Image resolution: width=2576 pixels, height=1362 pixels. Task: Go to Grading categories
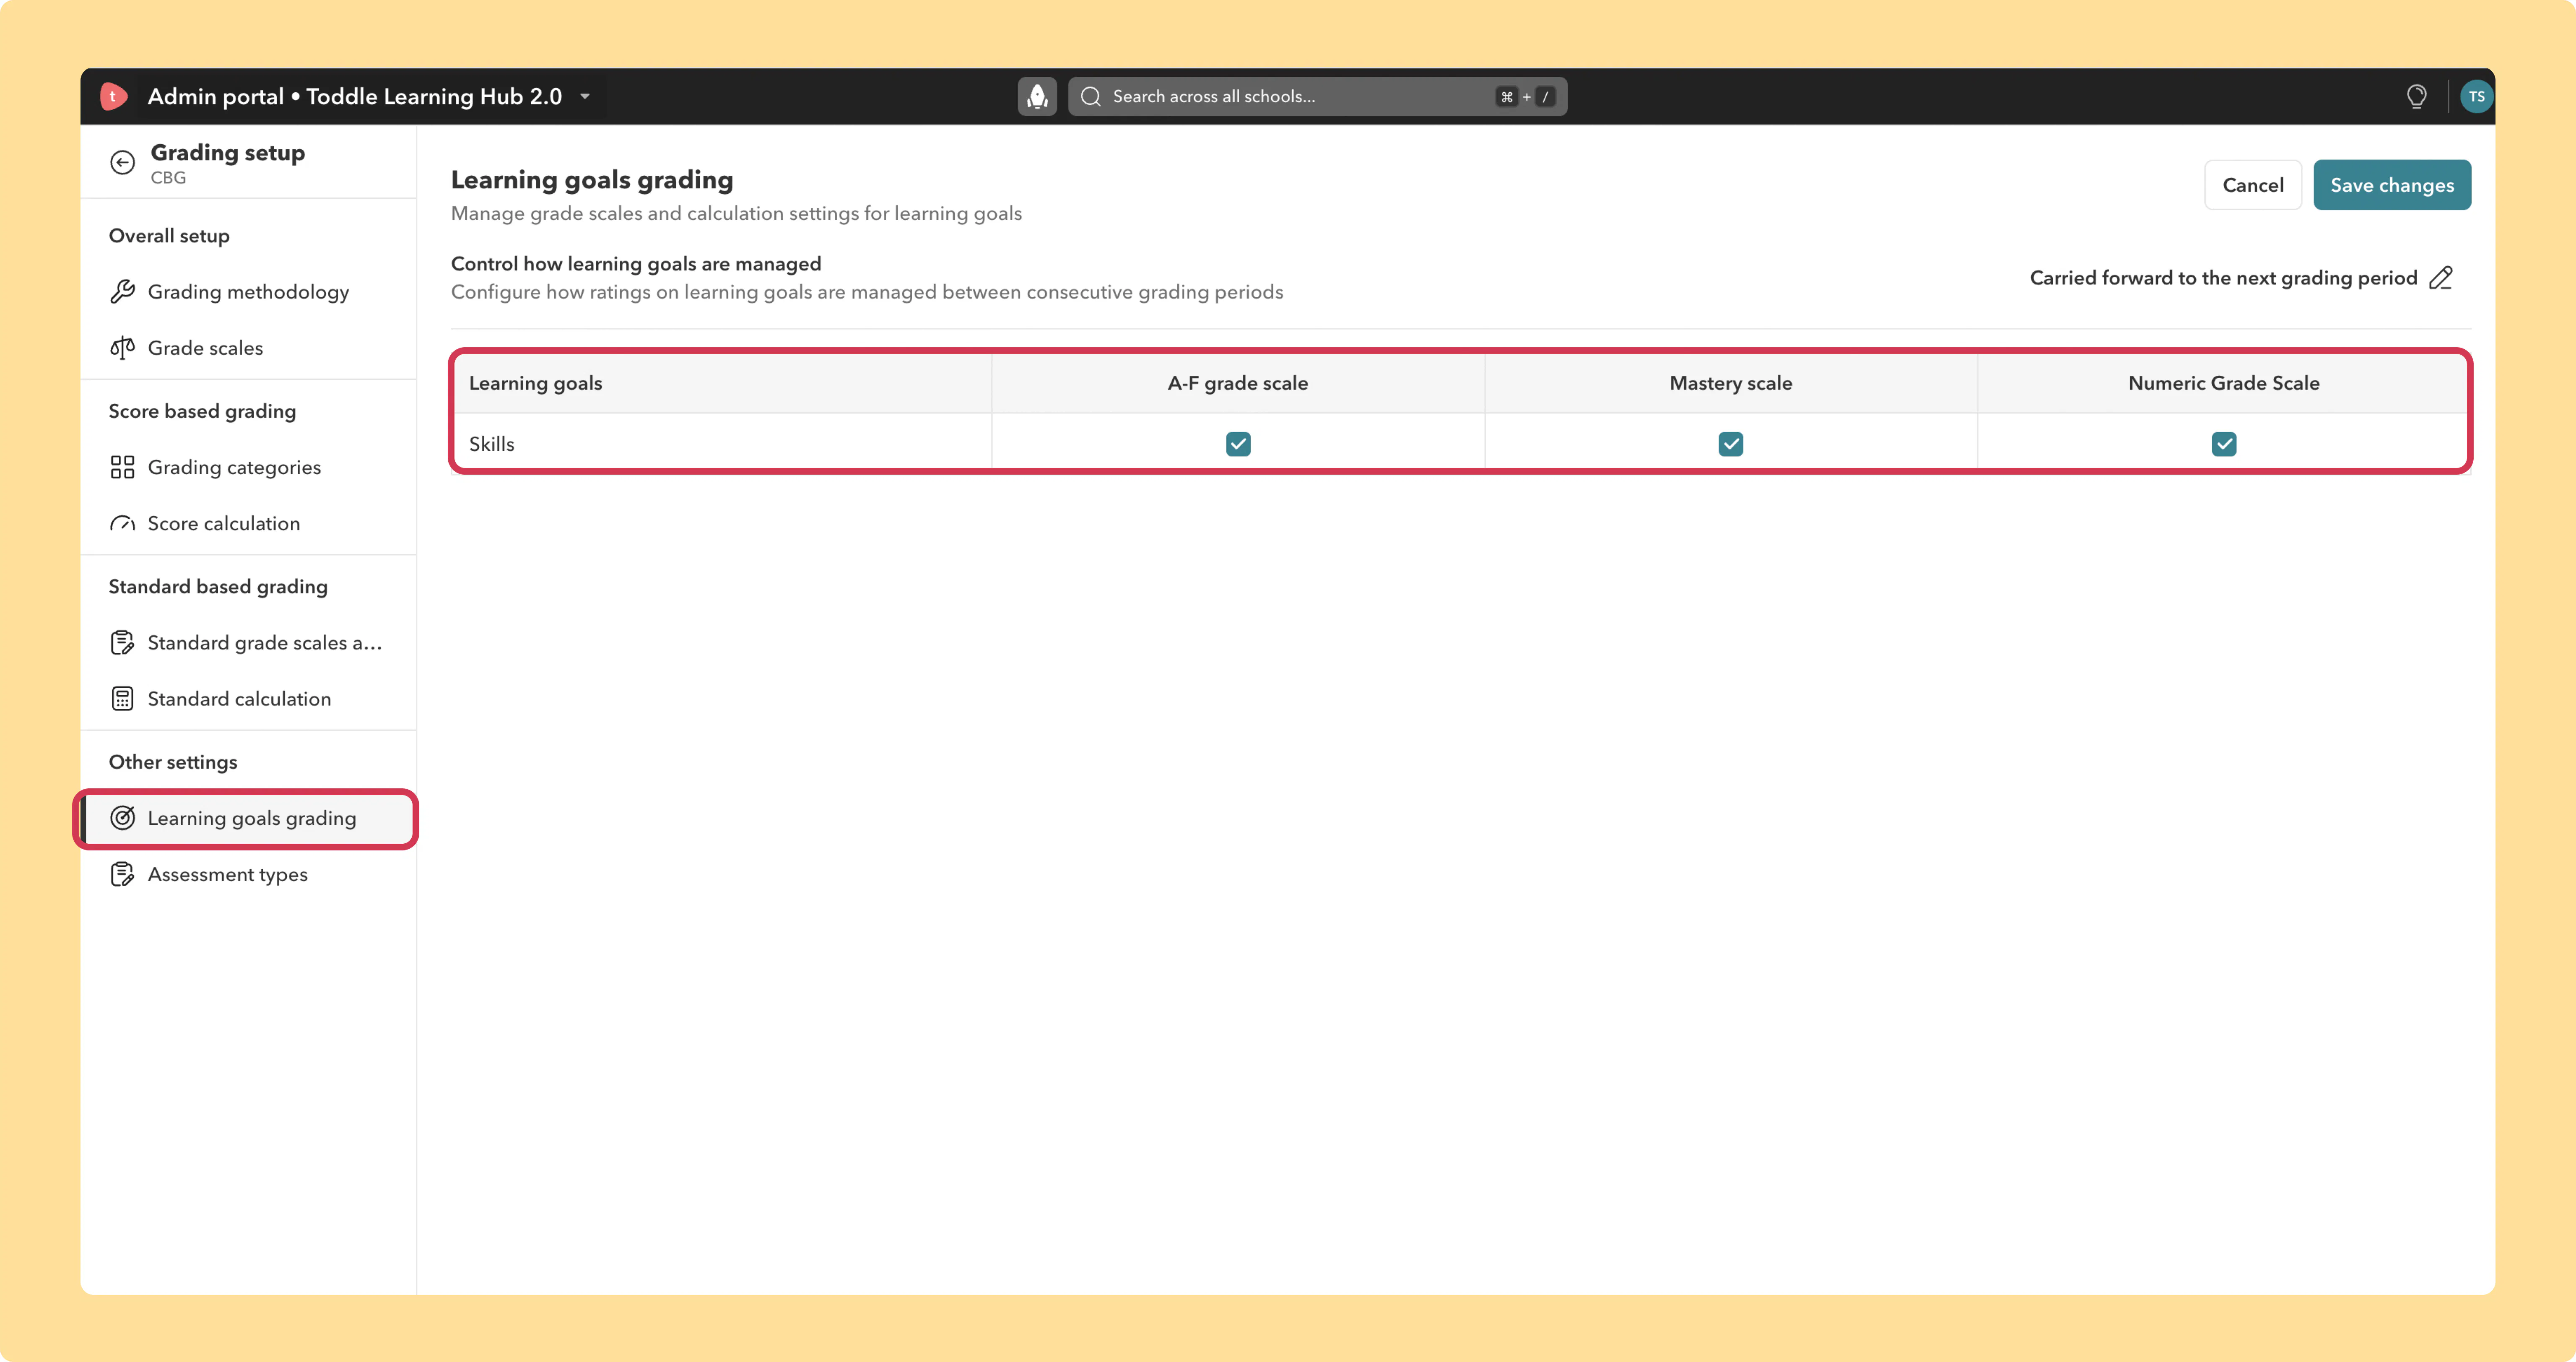pyautogui.click(x=248, y=467)
